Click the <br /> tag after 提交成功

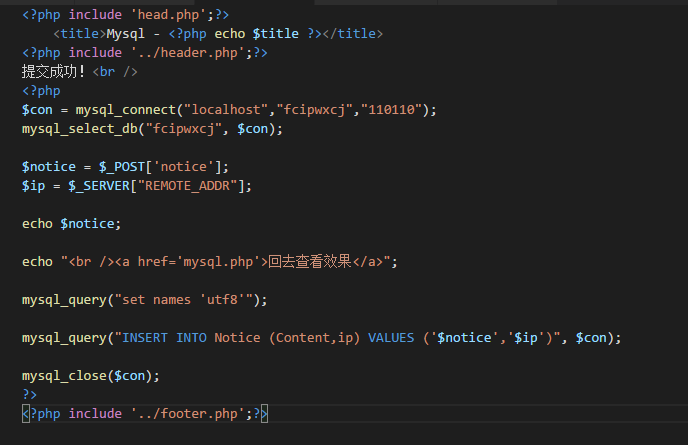point(115,72)
